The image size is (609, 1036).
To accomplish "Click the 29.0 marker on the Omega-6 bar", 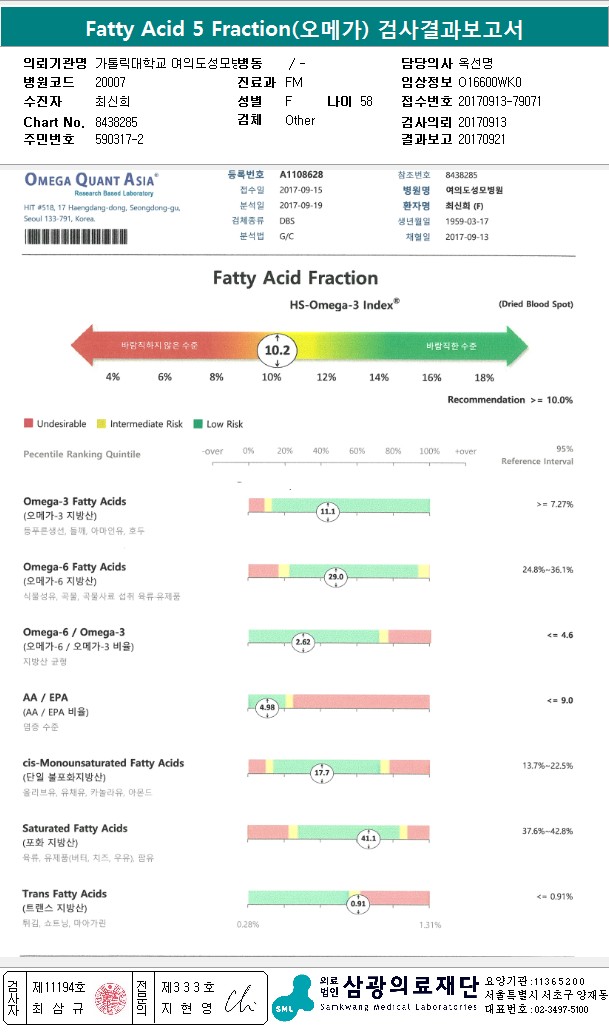I will tap(335, 577).
